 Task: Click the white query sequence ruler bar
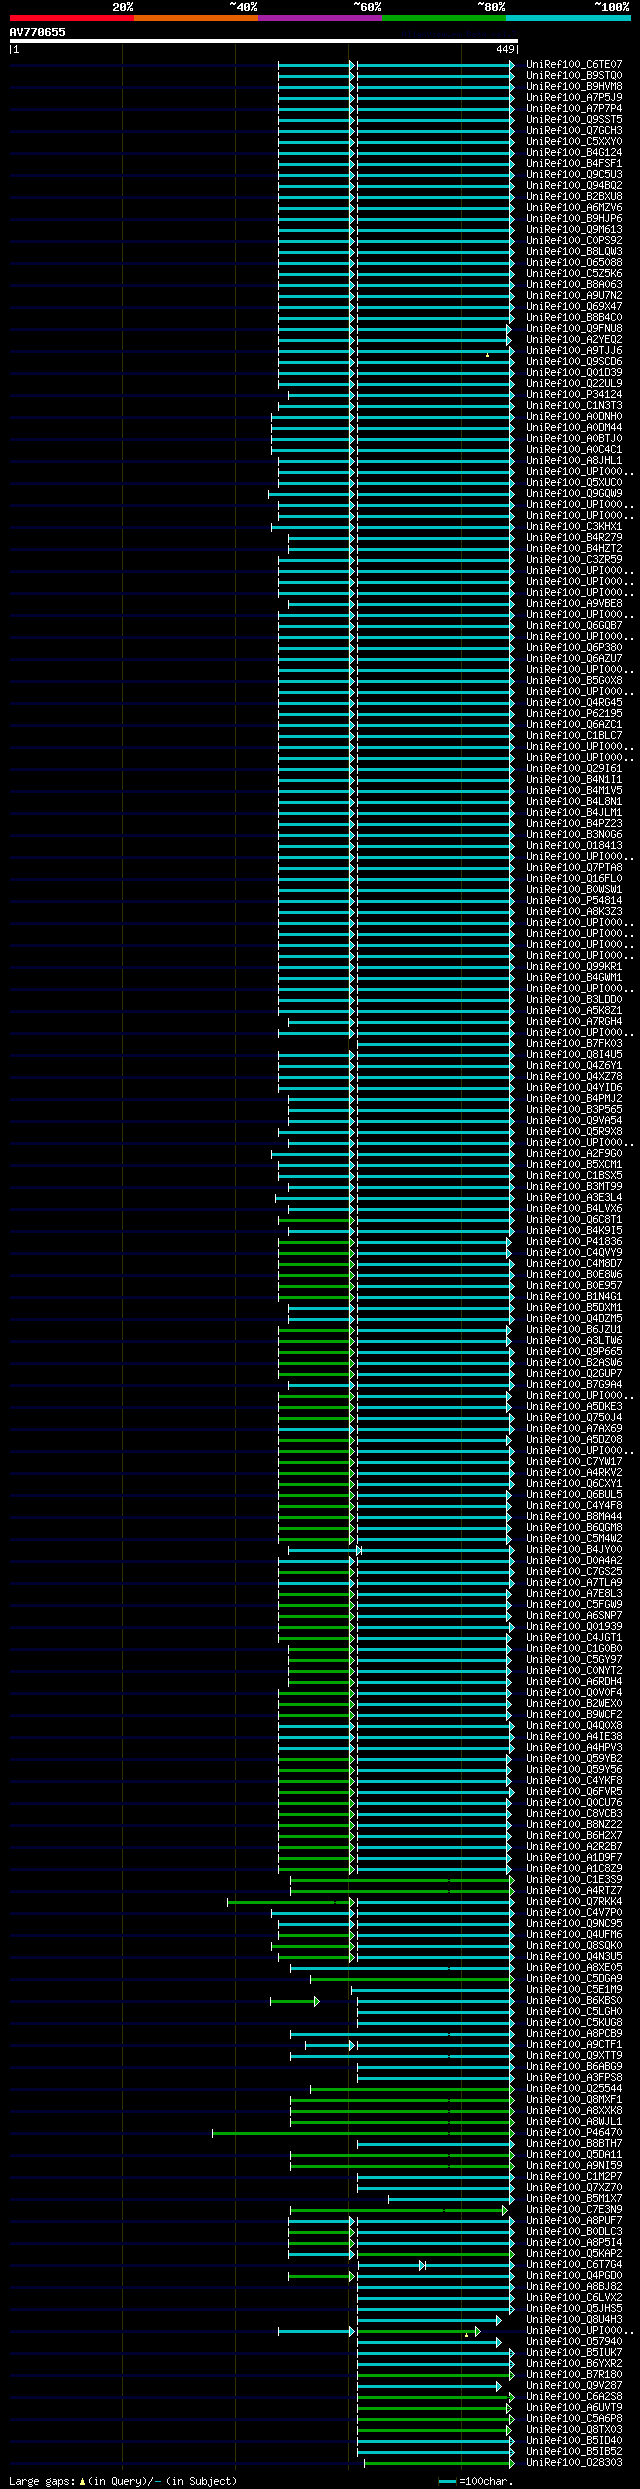point(264,41)
